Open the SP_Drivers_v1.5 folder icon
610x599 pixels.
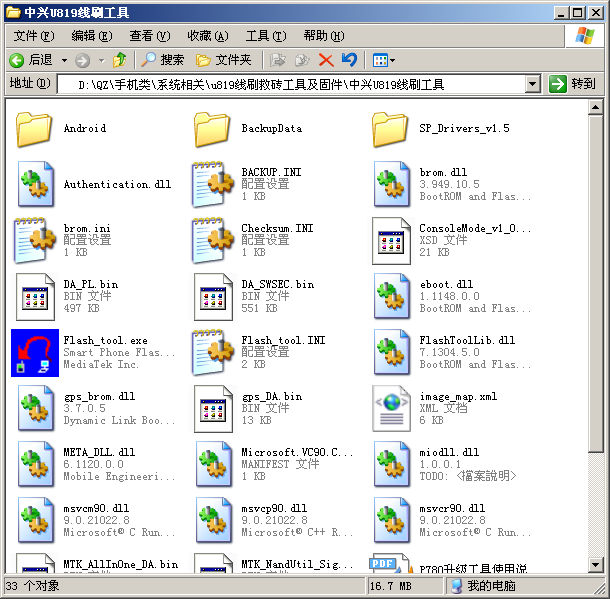click(390, 129)
